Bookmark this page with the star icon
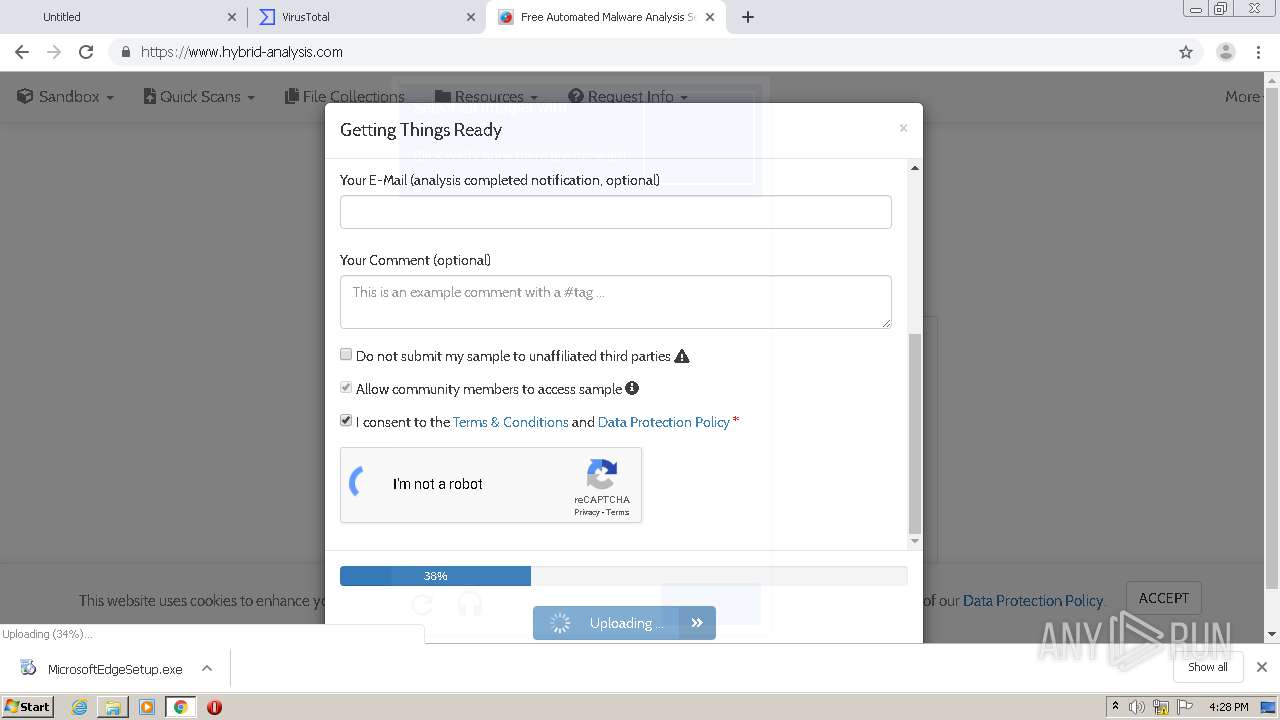 pos(1186,52)
